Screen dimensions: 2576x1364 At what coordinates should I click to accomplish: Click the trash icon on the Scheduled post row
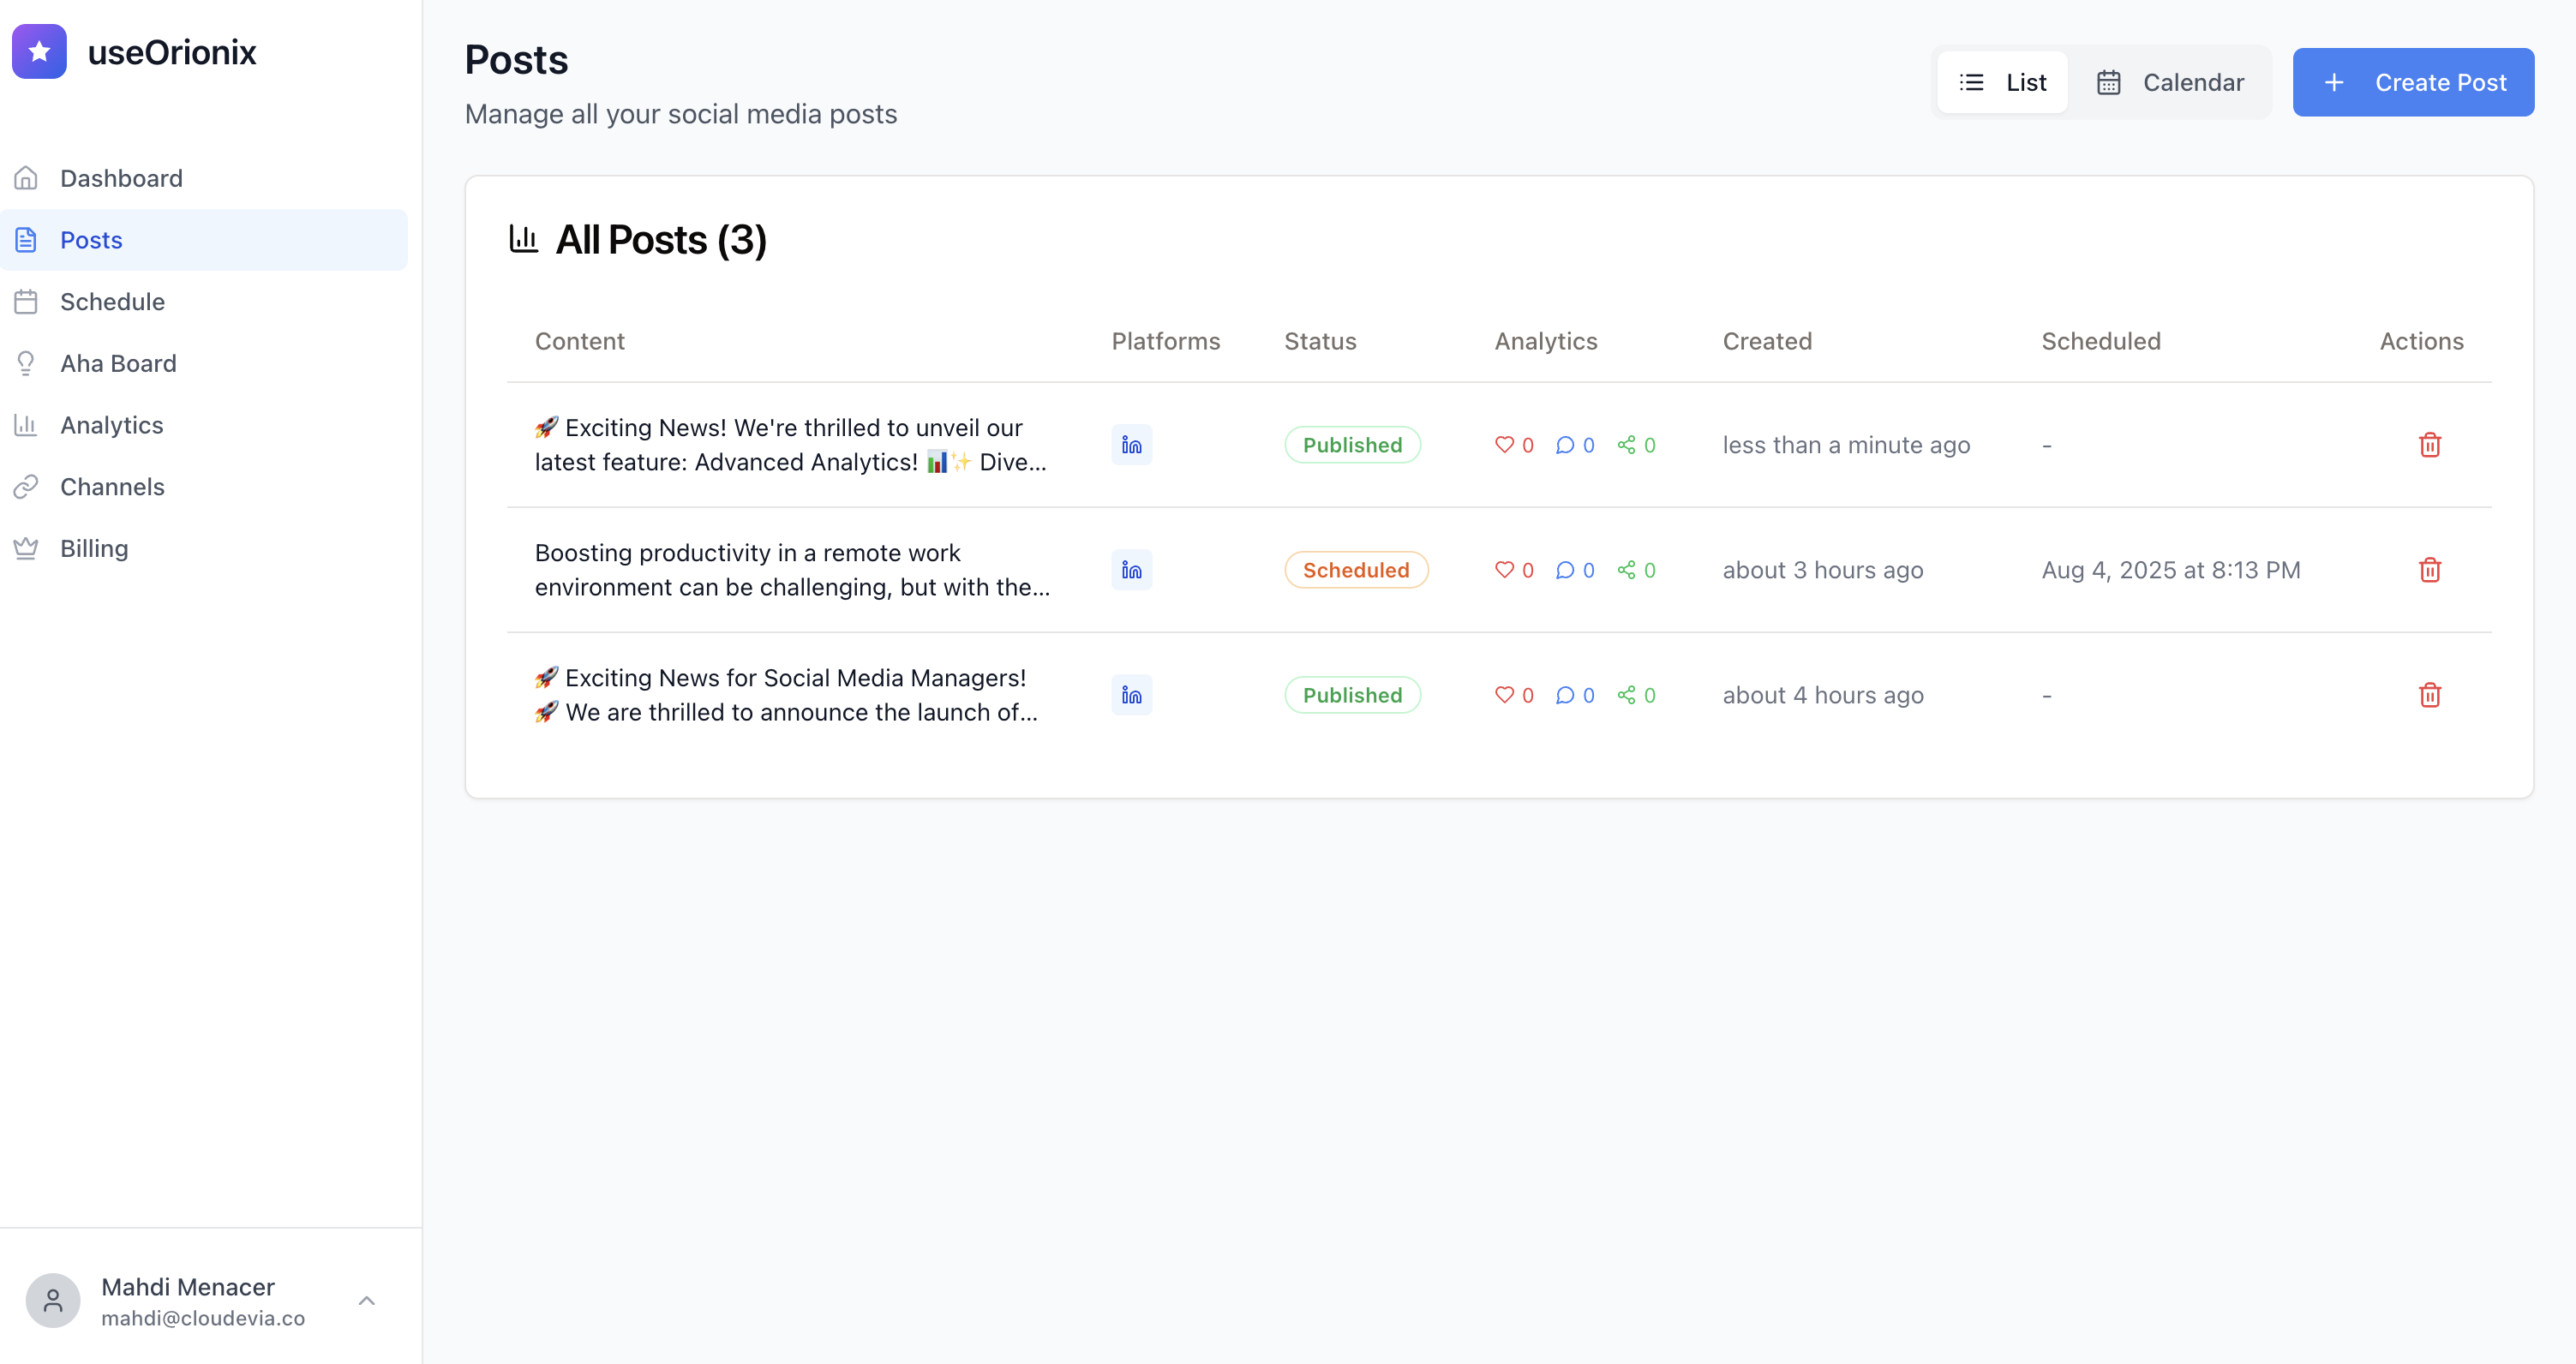point(2429,570)
